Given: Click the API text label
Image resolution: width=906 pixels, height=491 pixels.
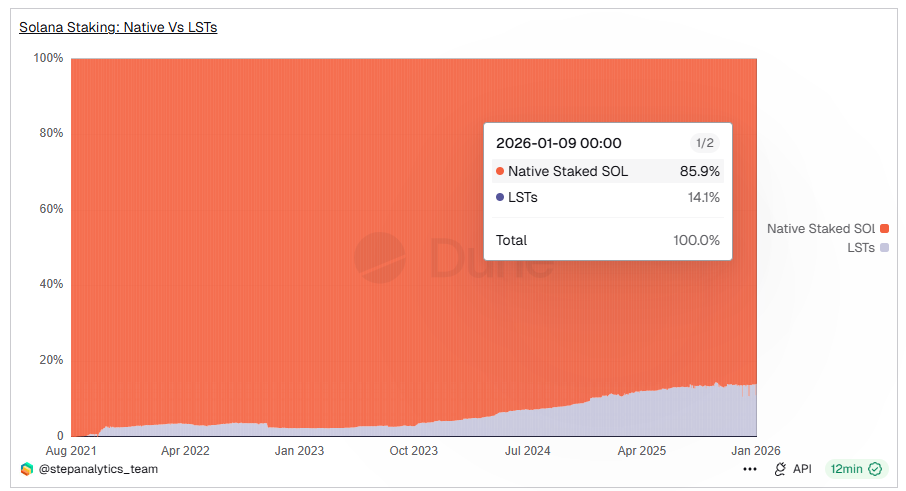Looking at the screenshot, I should pos(802,468).
